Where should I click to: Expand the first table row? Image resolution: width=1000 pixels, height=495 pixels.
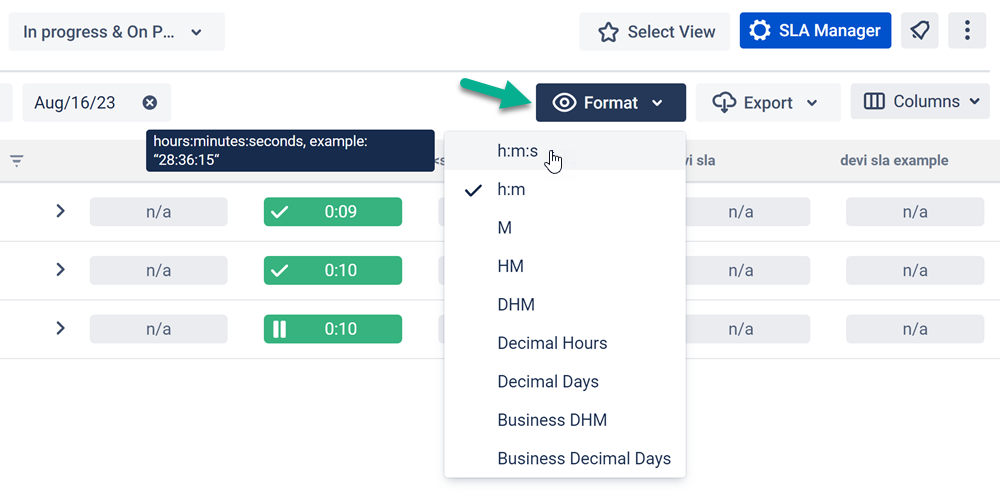(60, 211)
